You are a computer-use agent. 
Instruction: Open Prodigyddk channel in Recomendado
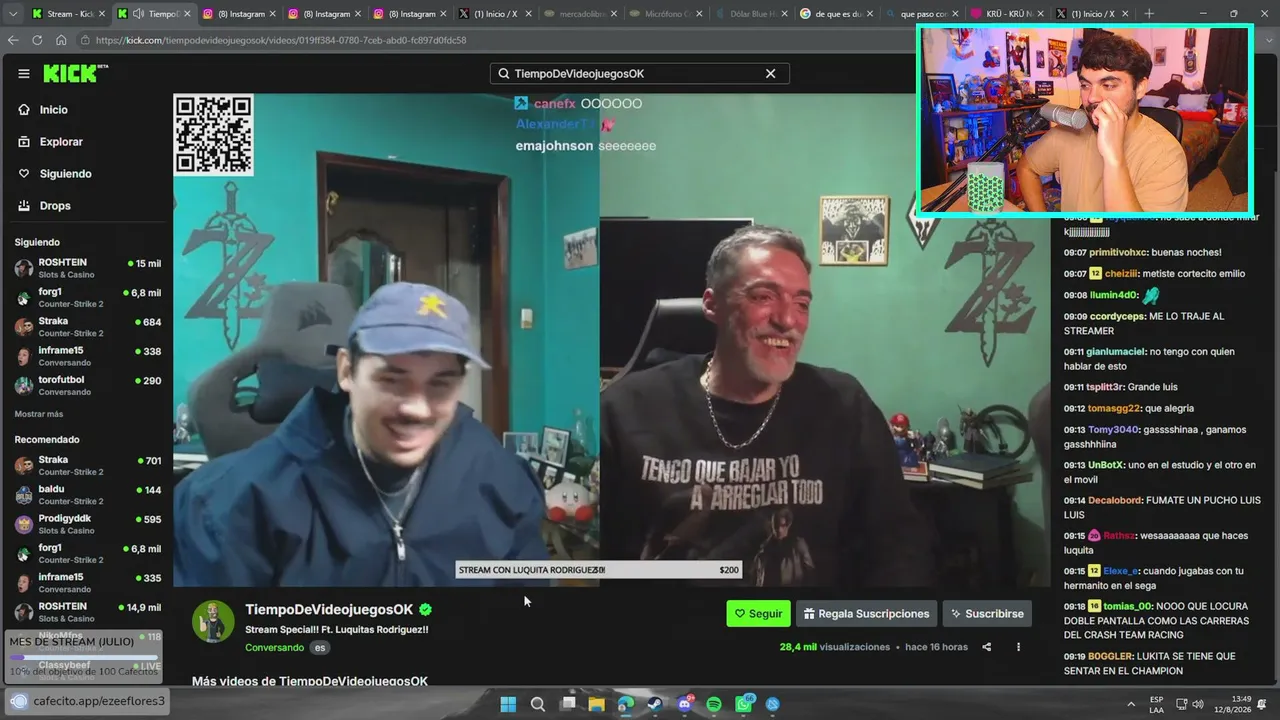point(88,524)
